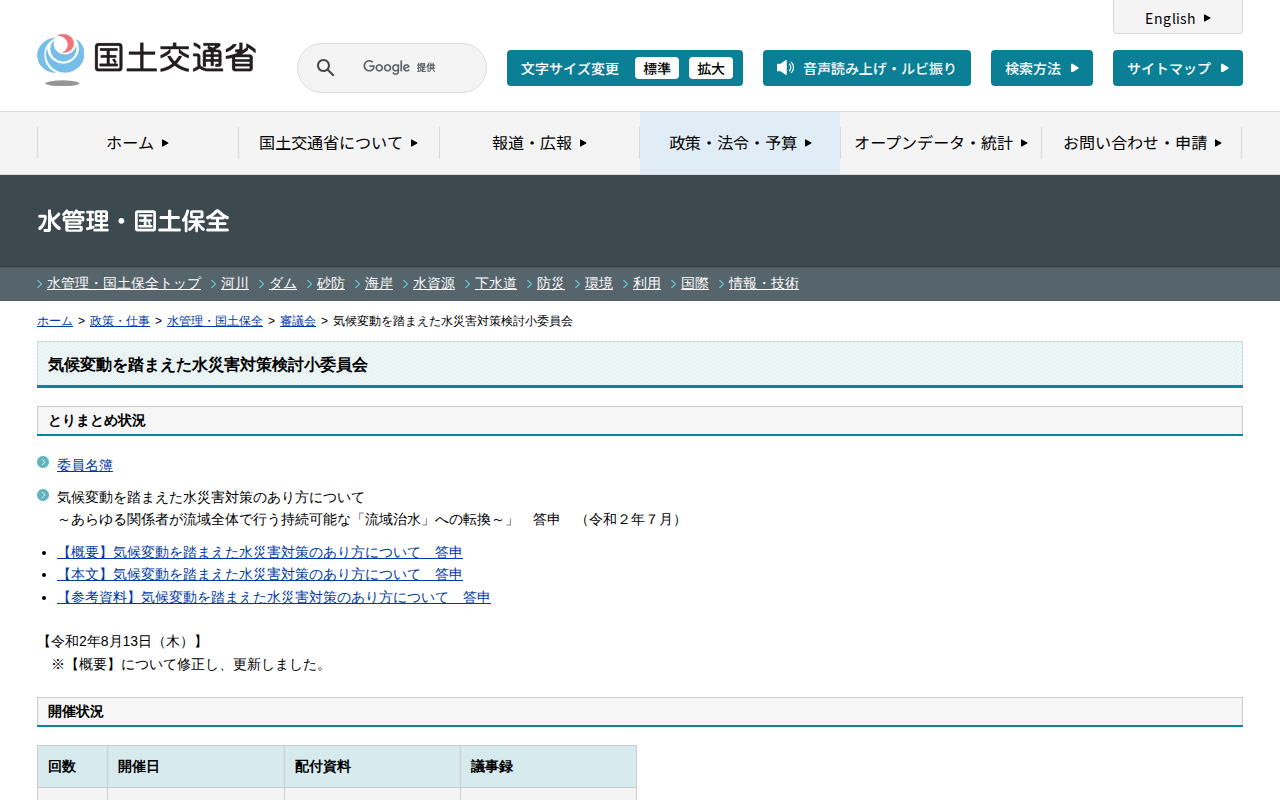Go to 河川 in the sub-navigation
1280x800 pixels.
click(235, 283)
